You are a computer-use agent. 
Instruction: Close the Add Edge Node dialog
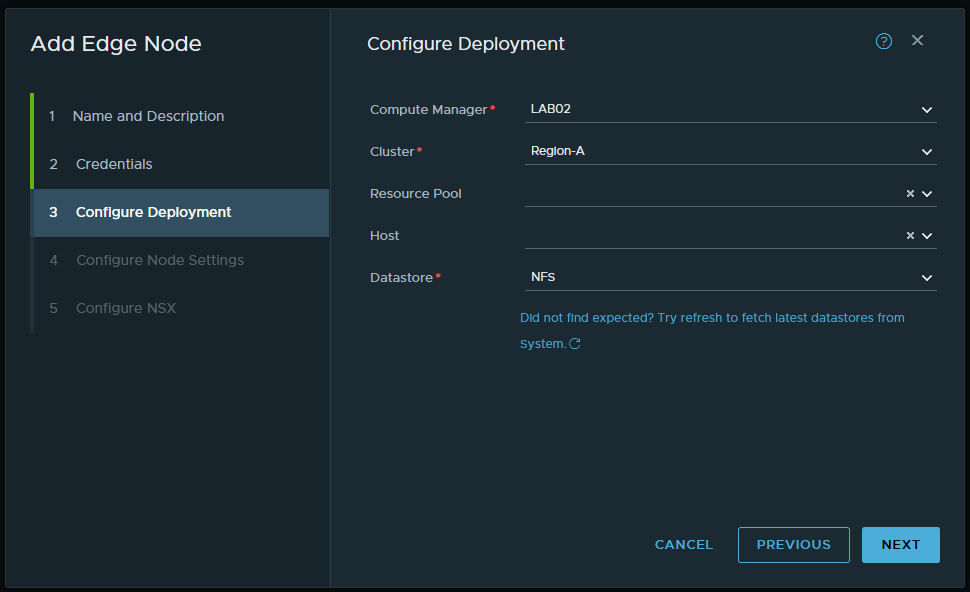[x=917, y=41]
